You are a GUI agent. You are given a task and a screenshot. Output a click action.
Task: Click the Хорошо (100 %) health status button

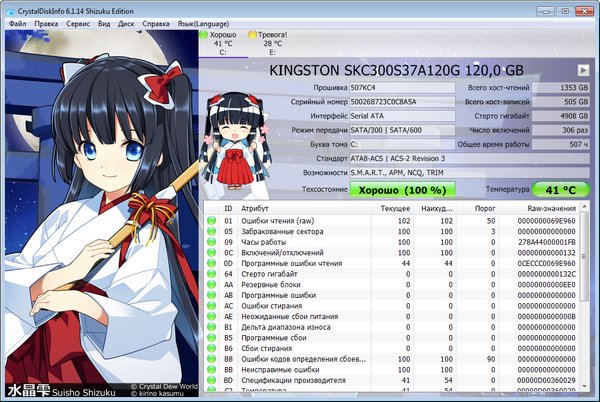click(400, 188)
